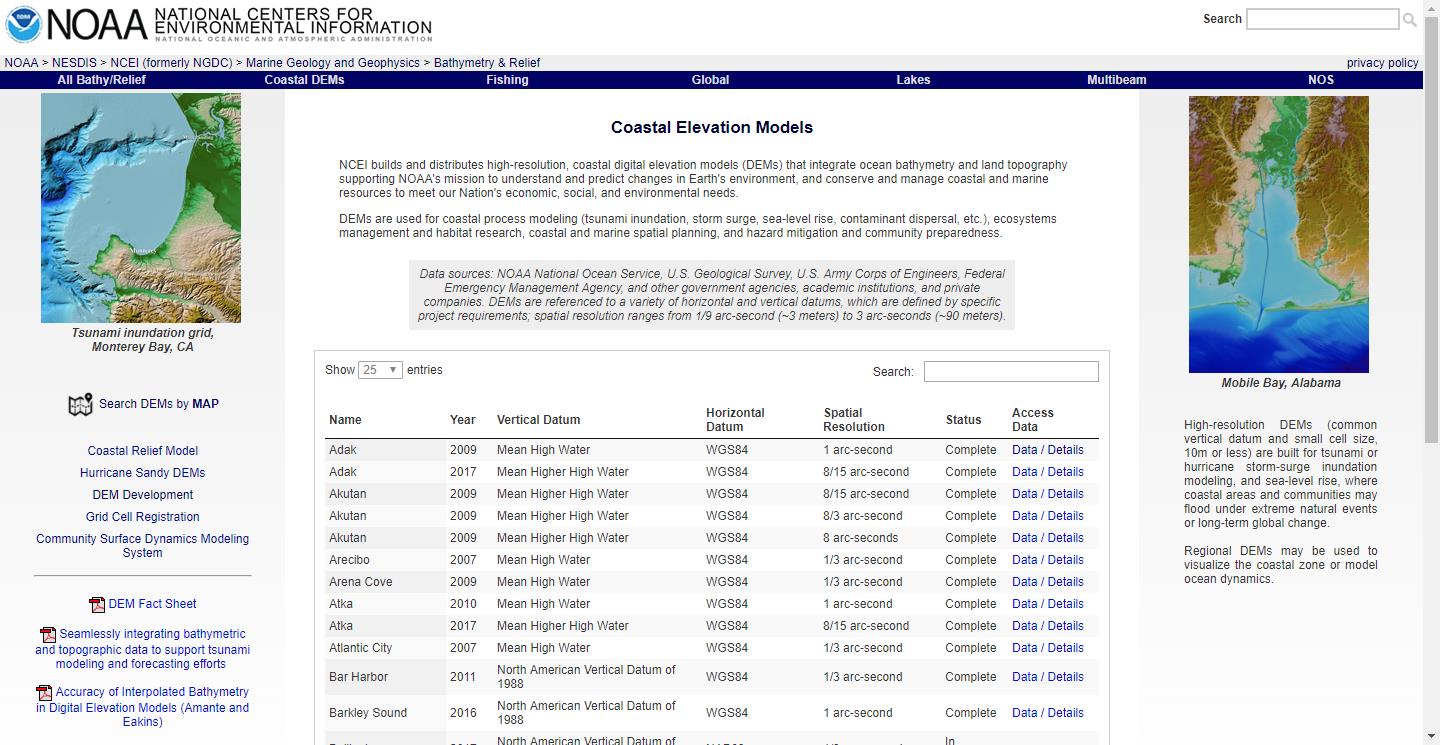Open the Show entries dropdown
Screen dimensions: 1440x745
[381, 370]
